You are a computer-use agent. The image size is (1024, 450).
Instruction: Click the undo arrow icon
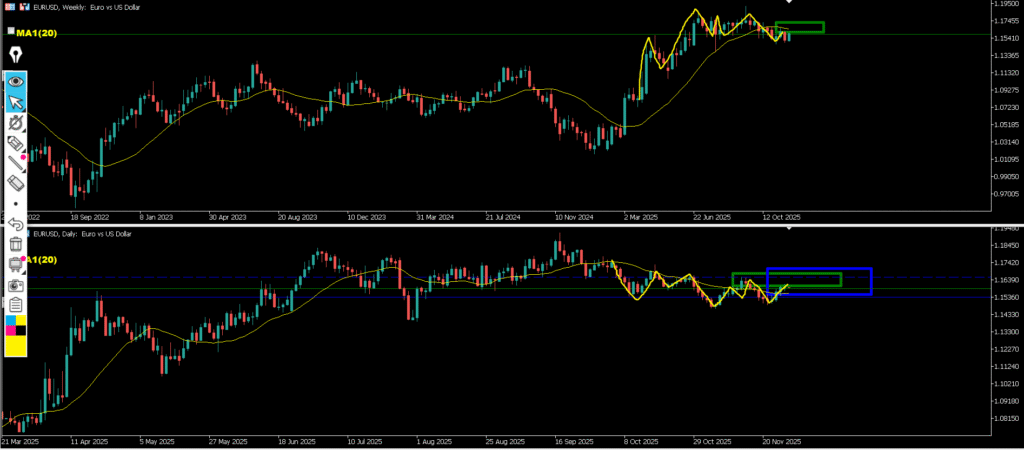point(16,224)
